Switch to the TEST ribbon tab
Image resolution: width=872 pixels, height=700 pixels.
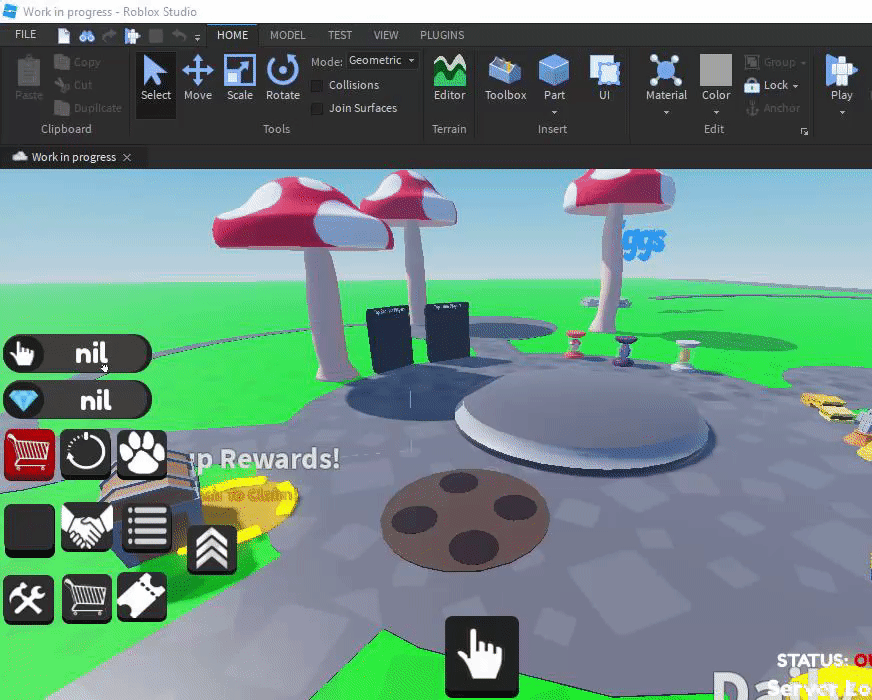[x=340, y=35]
